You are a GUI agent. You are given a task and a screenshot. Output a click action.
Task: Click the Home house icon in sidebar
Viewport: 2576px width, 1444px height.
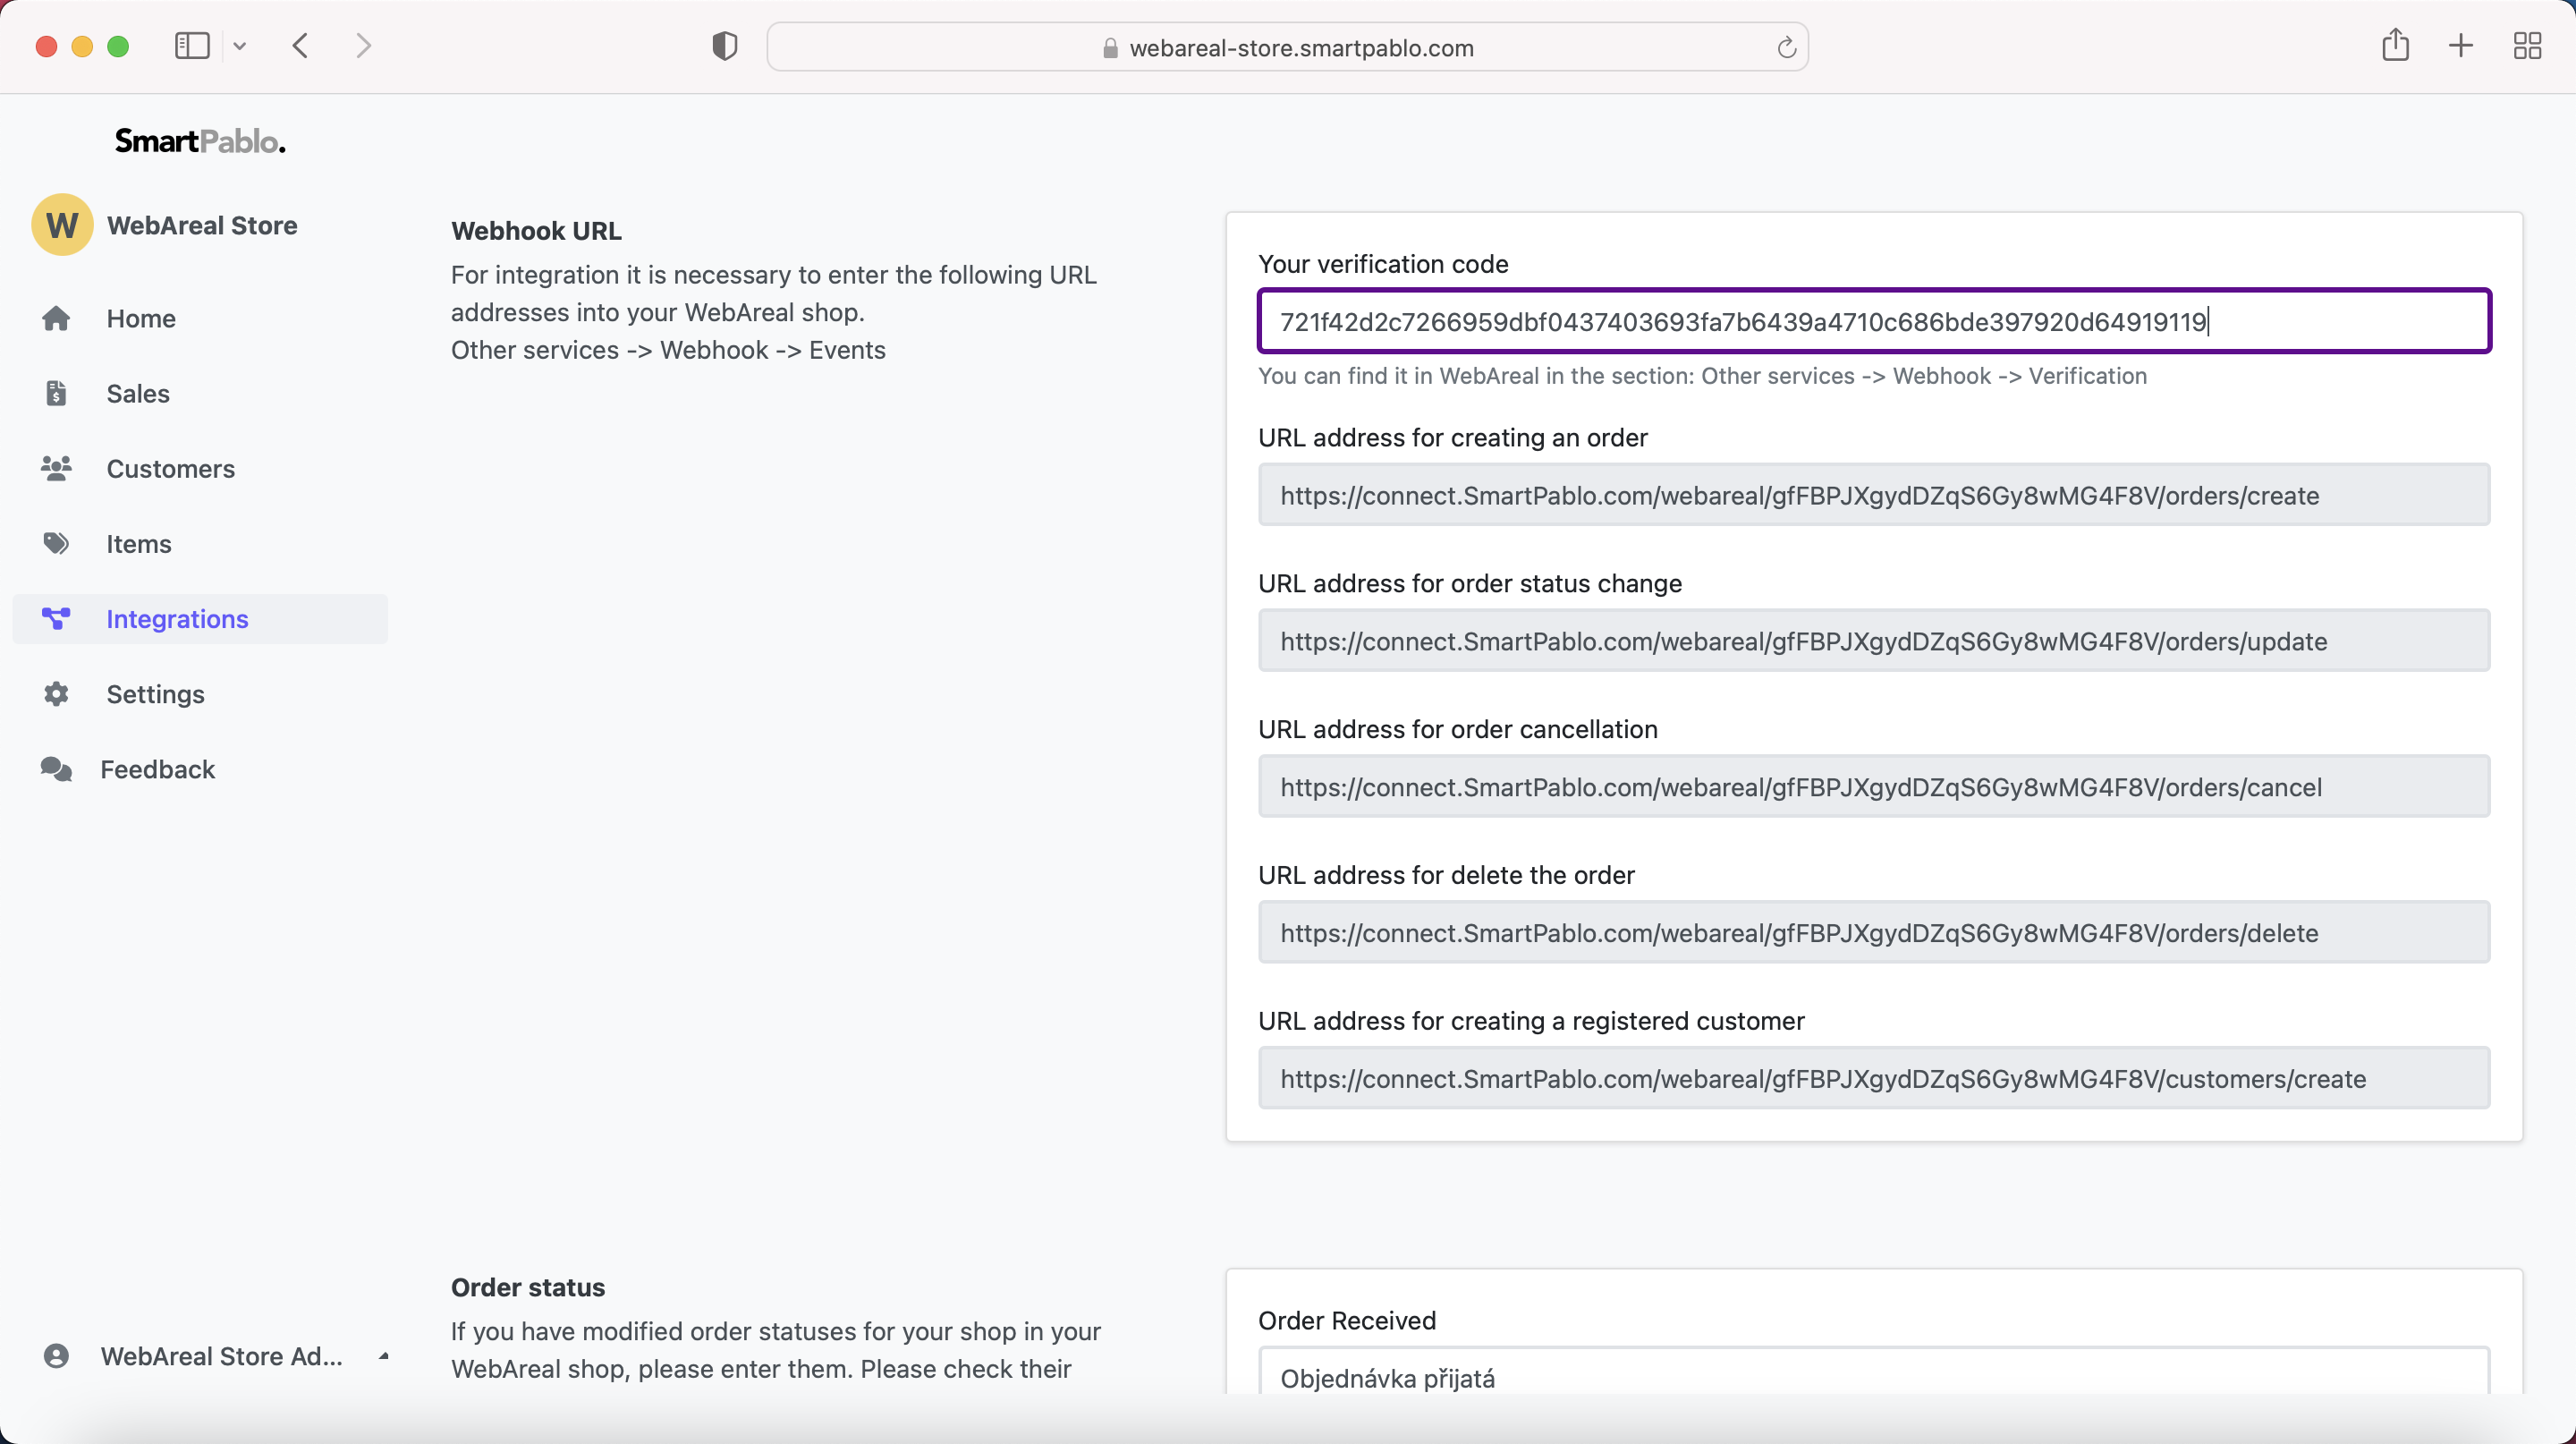click(x=56, y=318)
